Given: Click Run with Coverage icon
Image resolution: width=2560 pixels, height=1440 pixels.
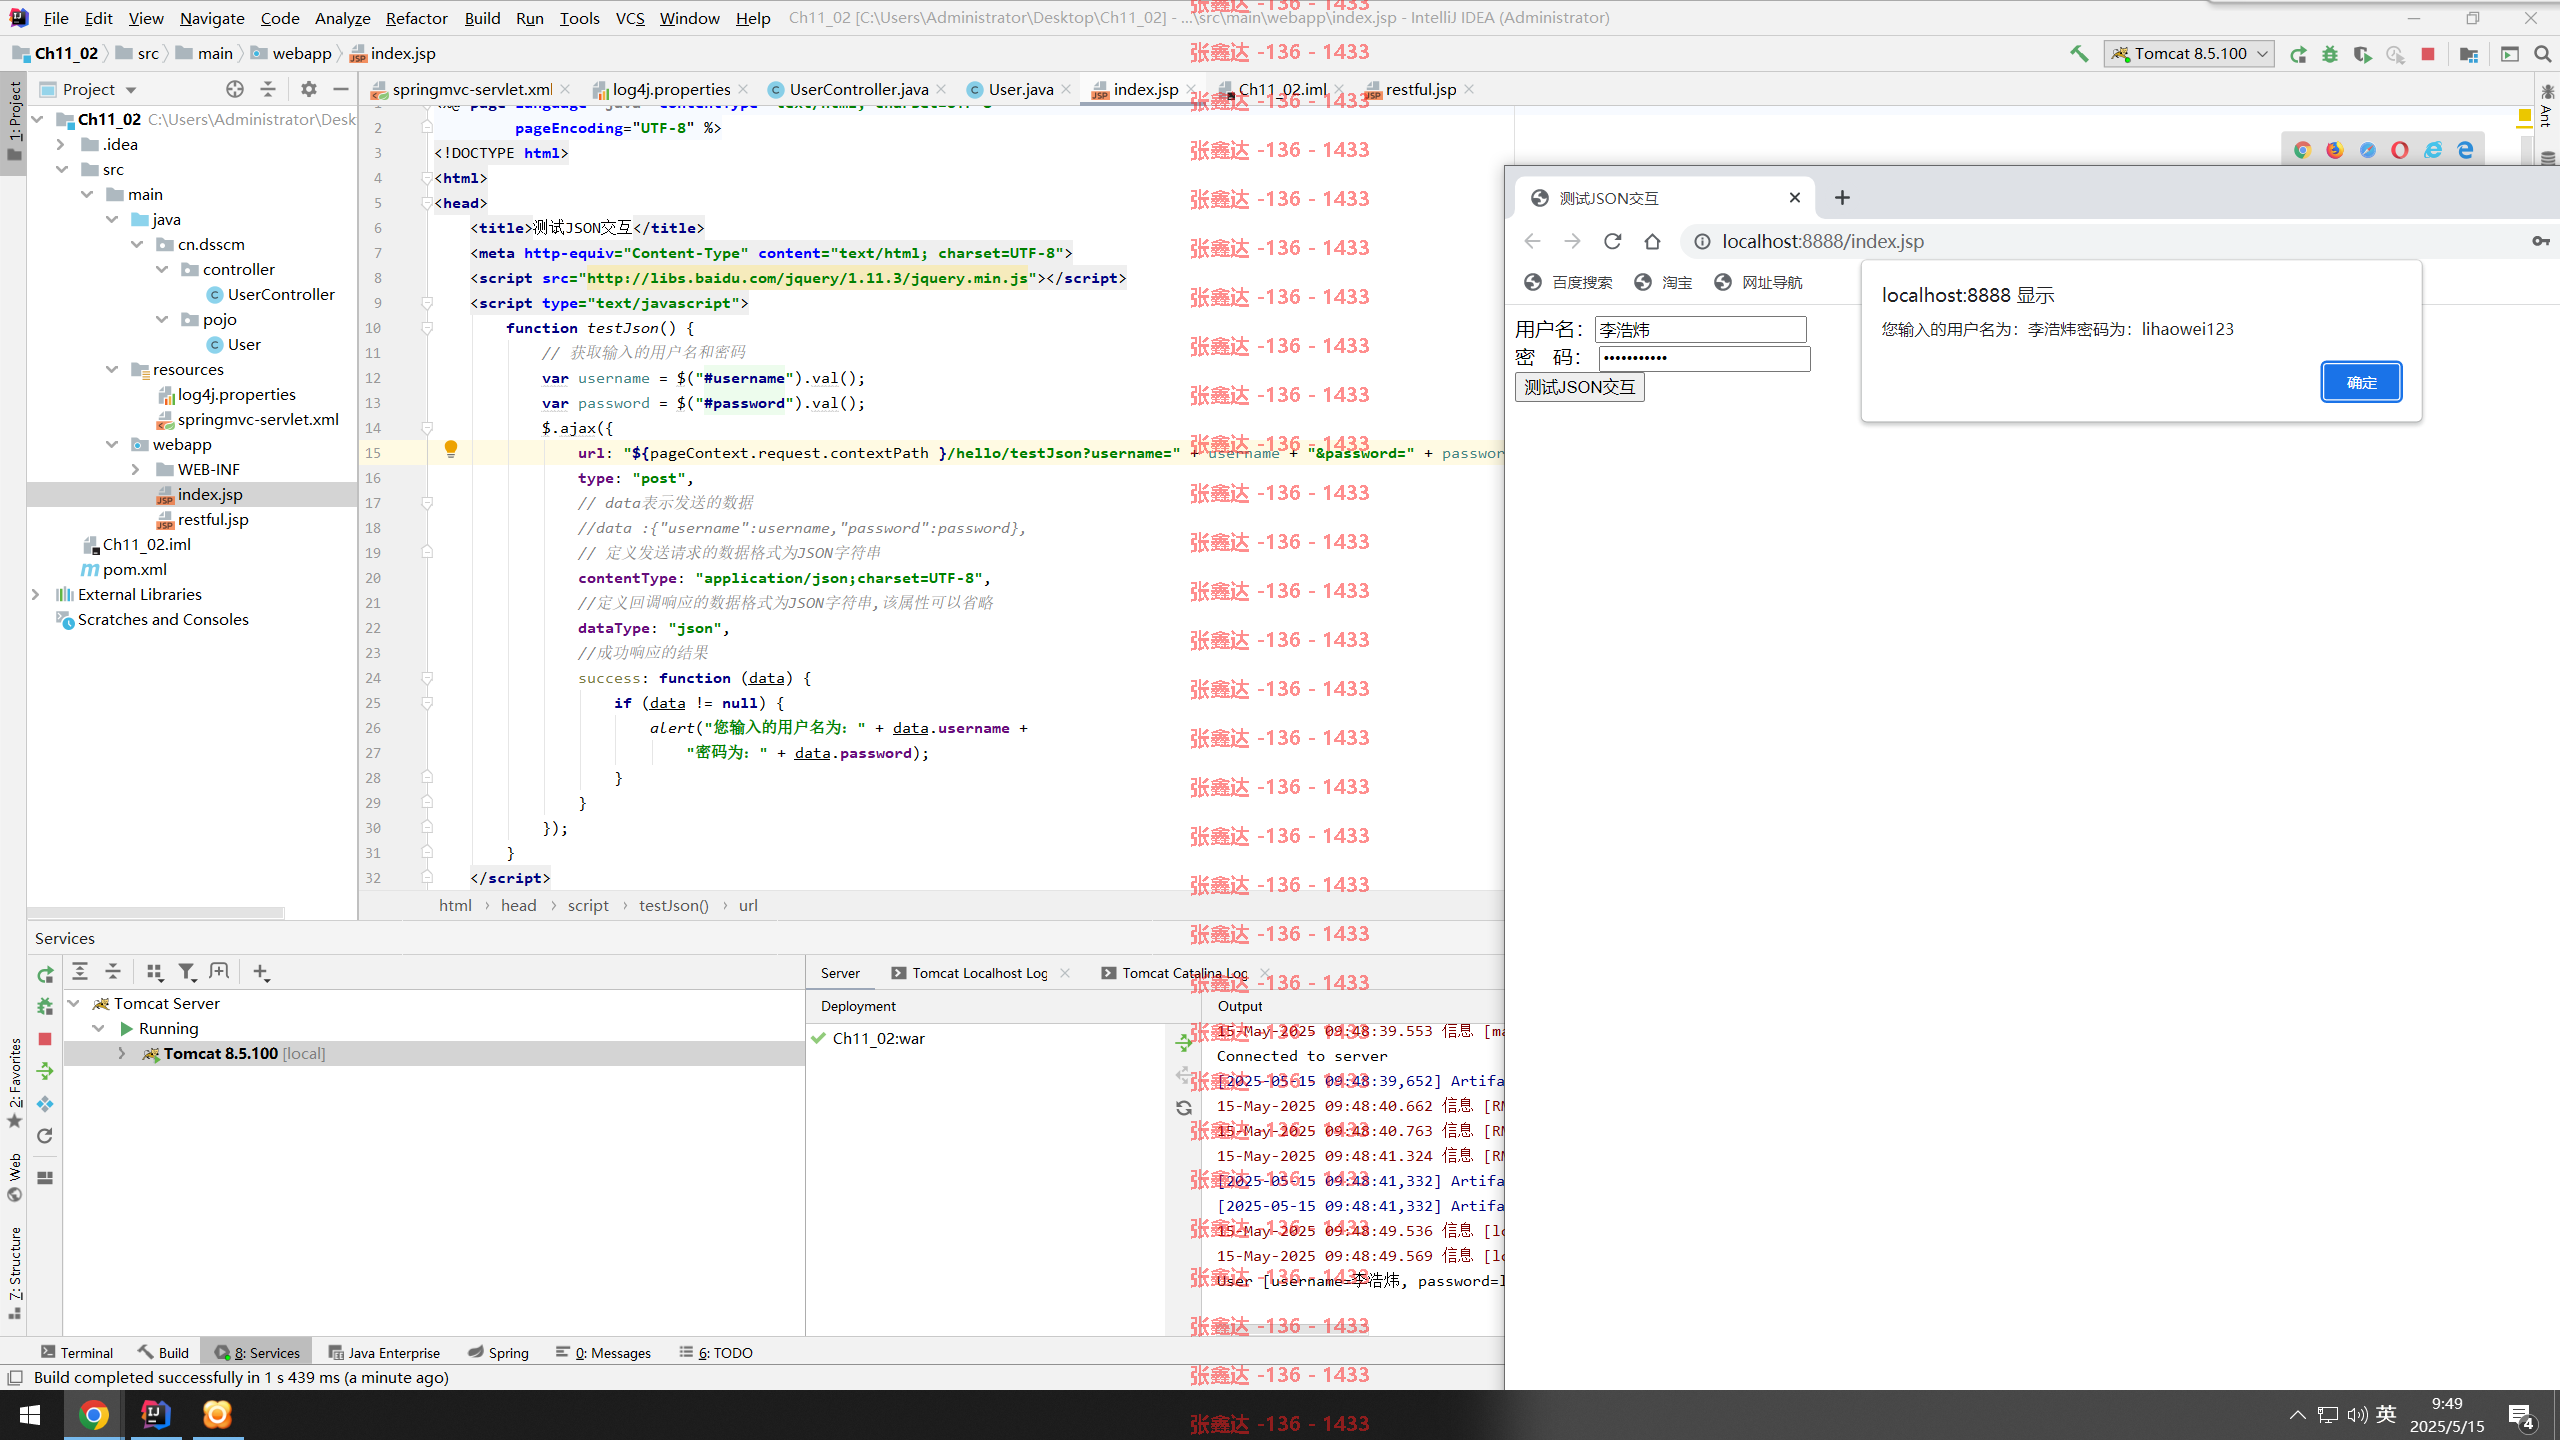Looking at the screenshot, I should [2362, 54].
